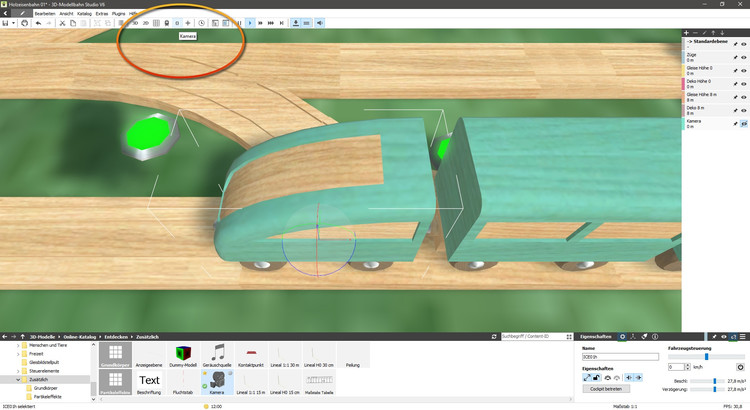This screenshot has height=410, width=750.
Task: Toggle visibility of Züge layer
Action: (x=744, y=59)
